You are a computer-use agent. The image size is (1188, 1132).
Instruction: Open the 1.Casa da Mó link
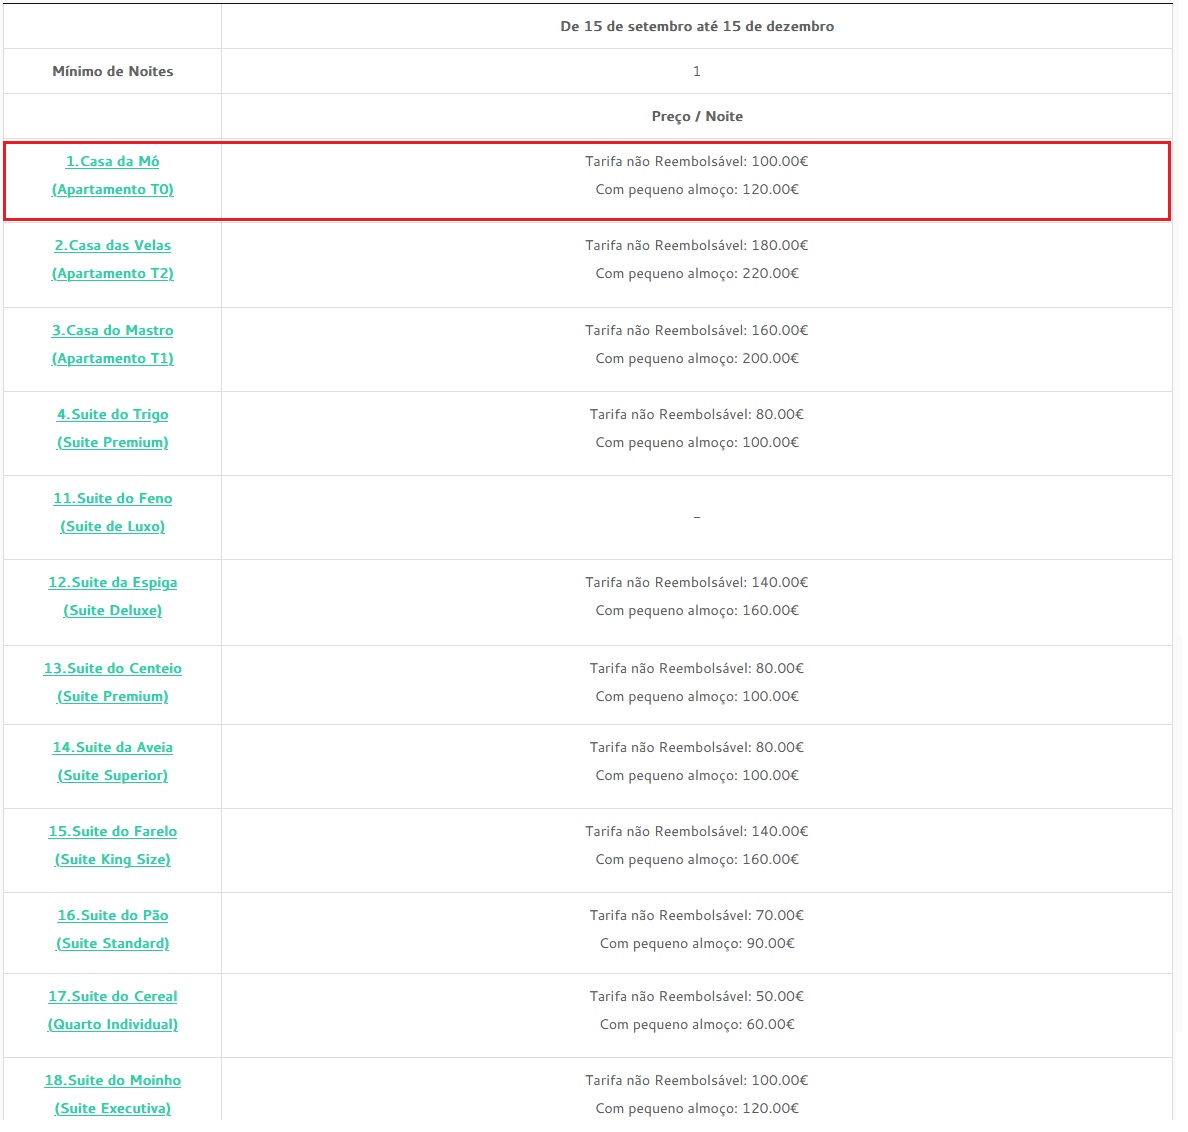(113, 162)
